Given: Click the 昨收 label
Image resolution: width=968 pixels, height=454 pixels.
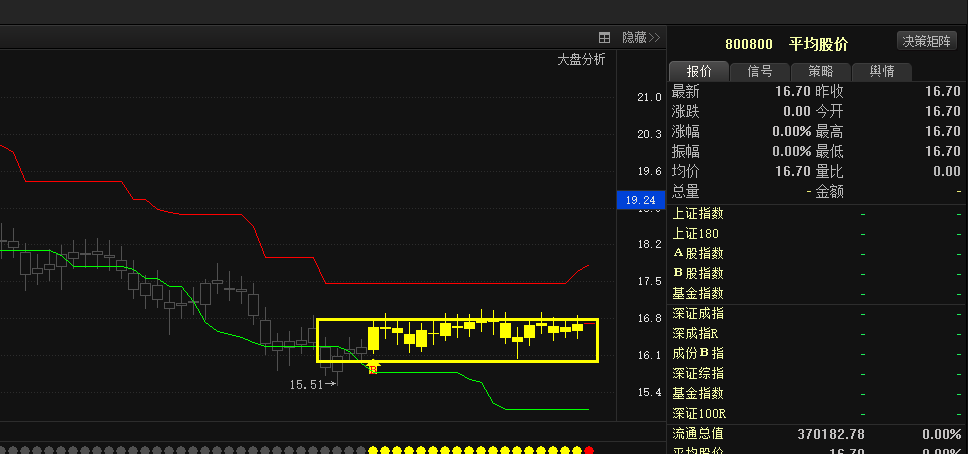Looking at the screenshot, I should [830, 92].
